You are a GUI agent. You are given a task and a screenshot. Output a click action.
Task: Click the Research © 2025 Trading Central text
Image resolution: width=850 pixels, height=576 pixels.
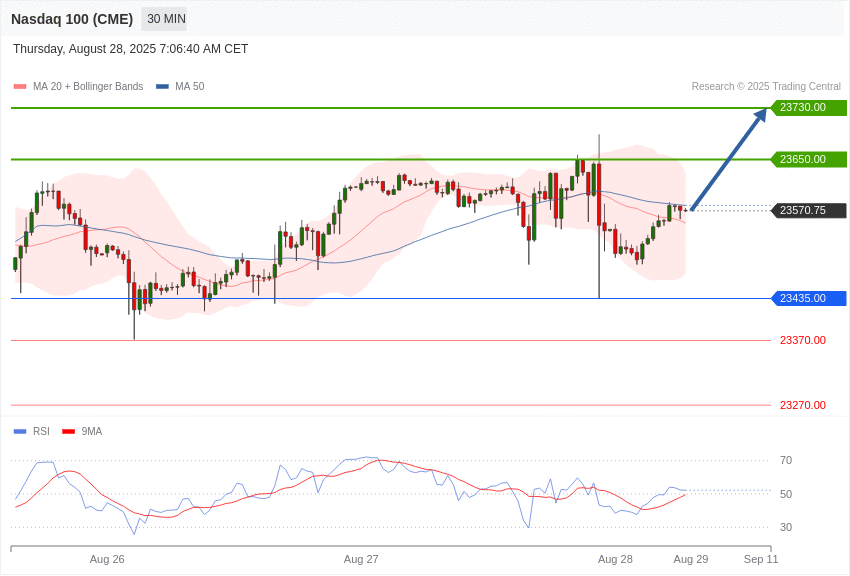[766, 87]
